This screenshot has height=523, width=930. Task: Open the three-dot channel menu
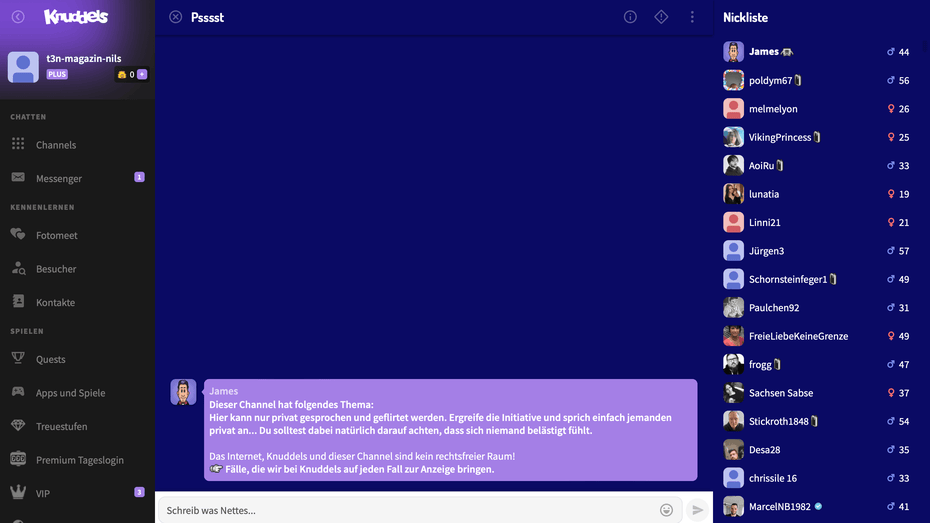pos(692,17)
